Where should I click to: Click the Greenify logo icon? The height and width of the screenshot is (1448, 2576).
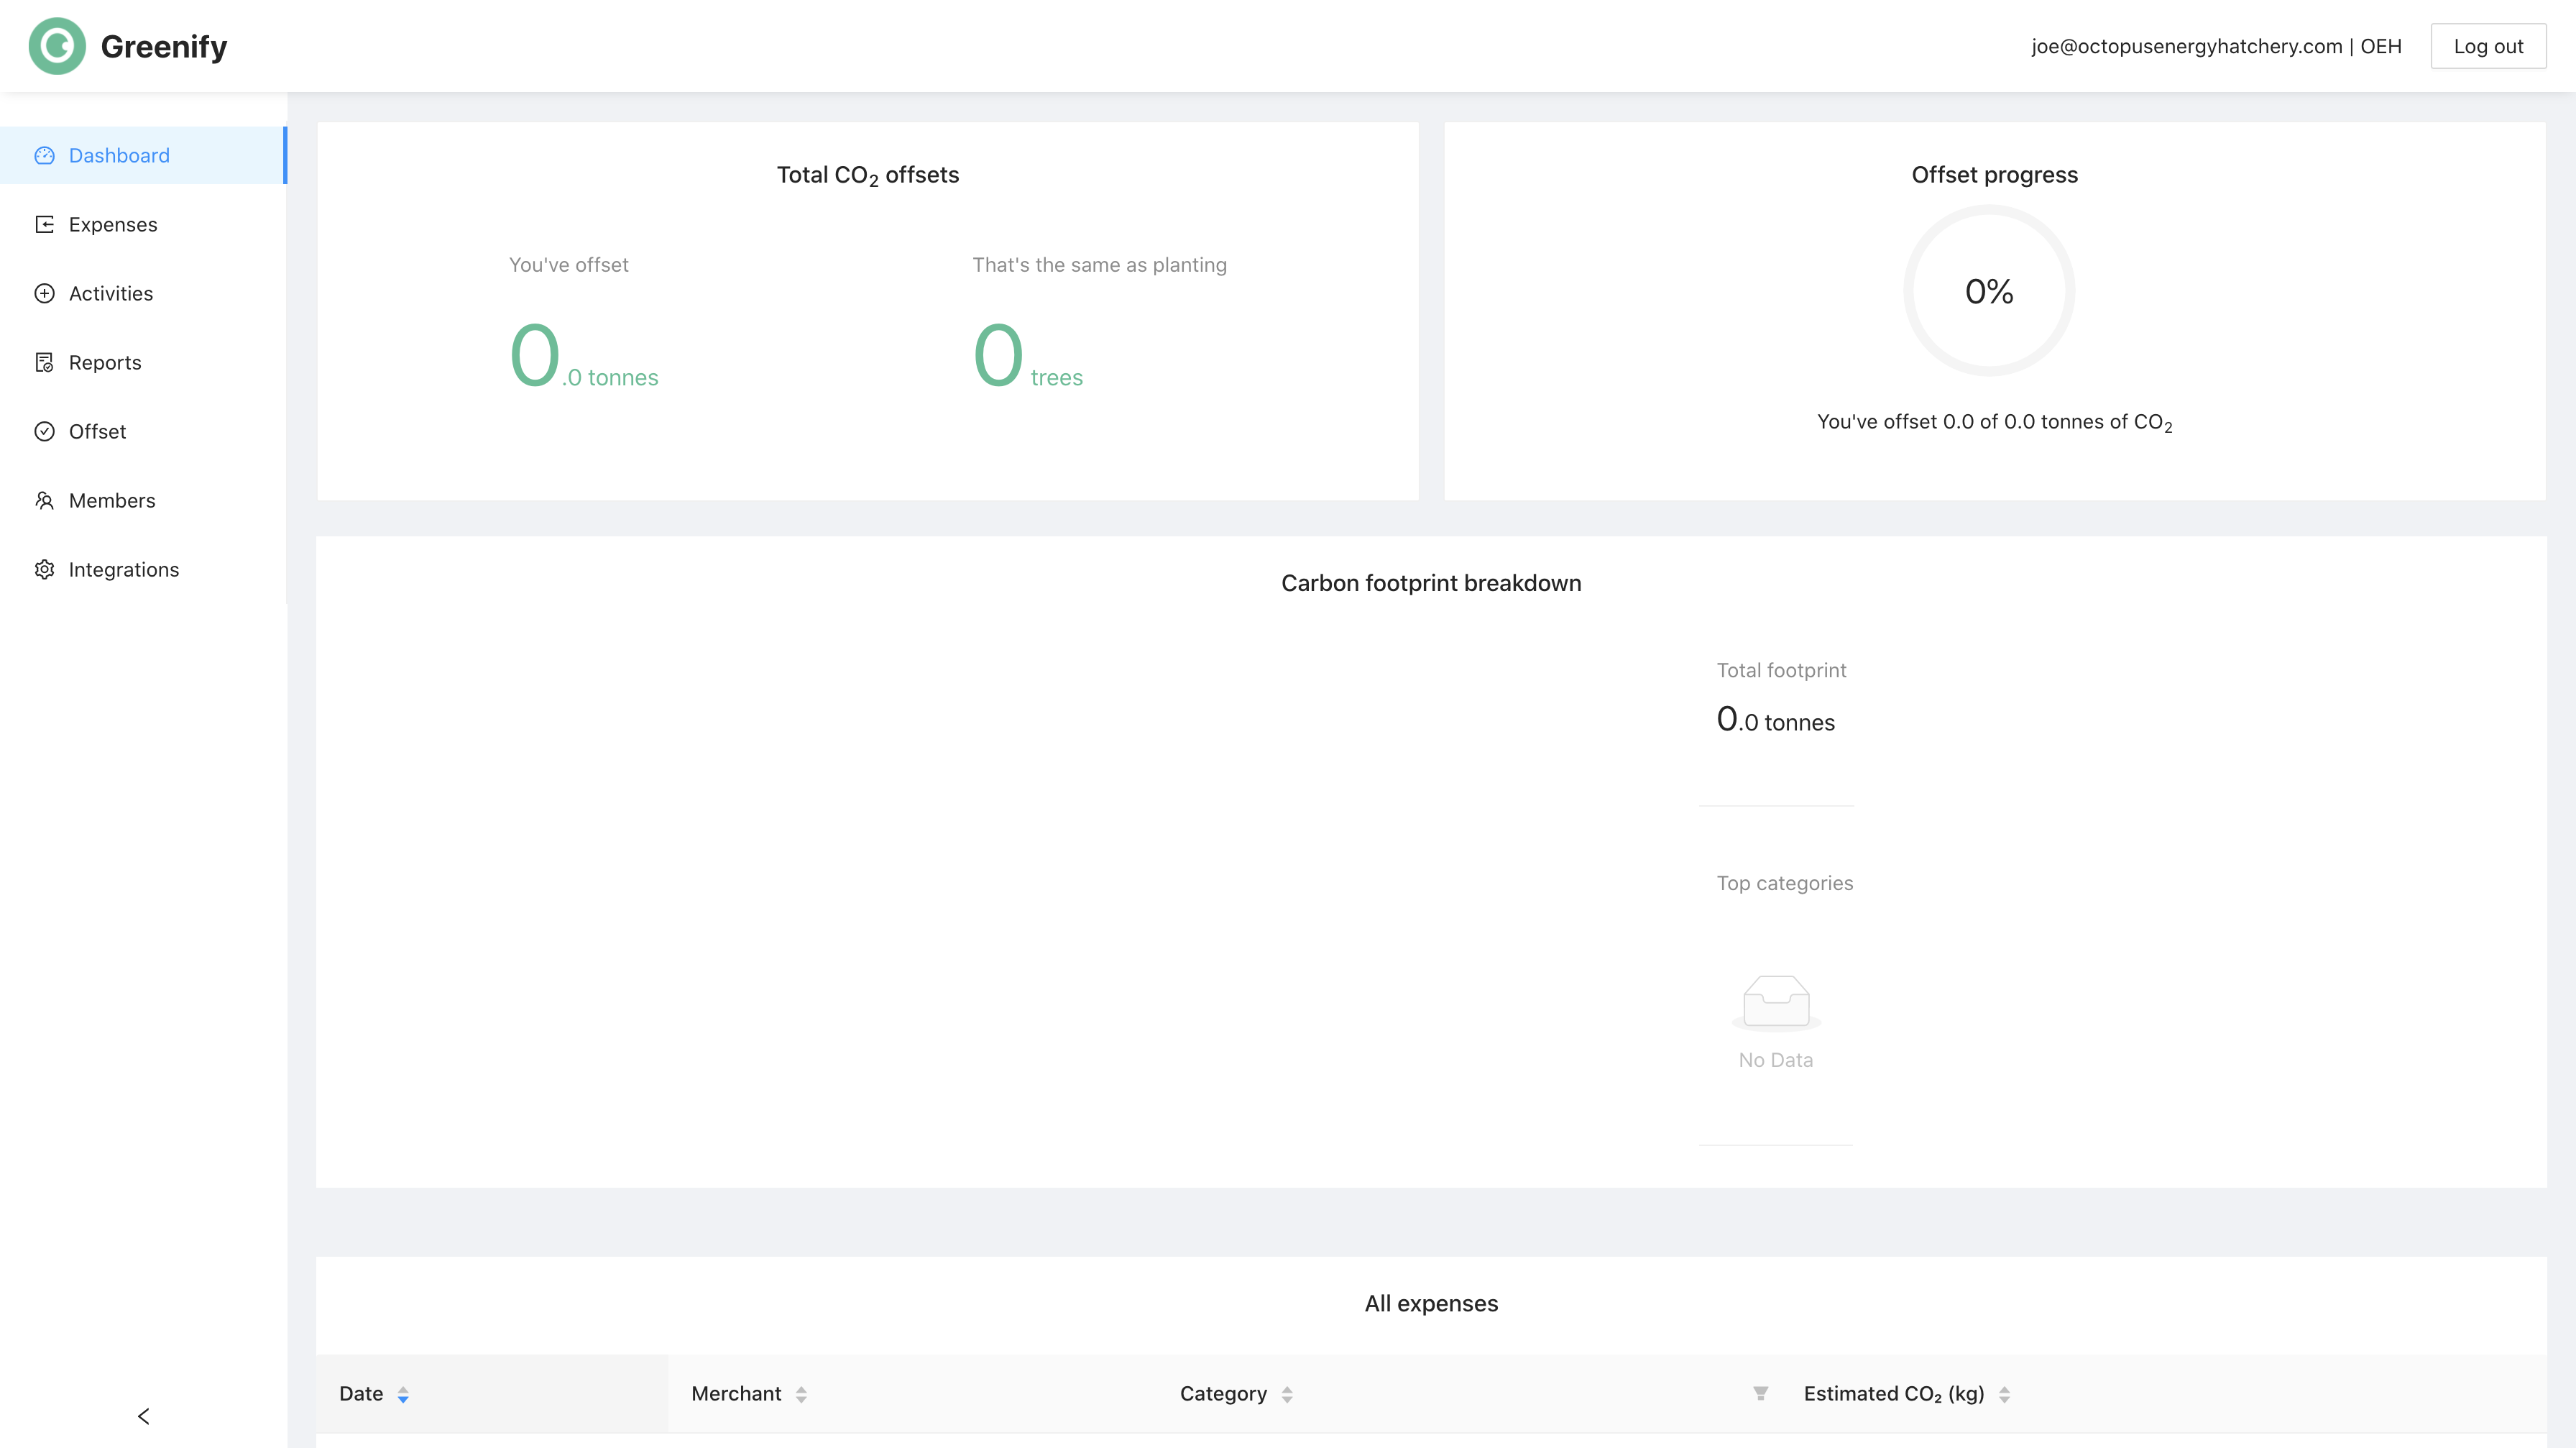tap(57, 46)
